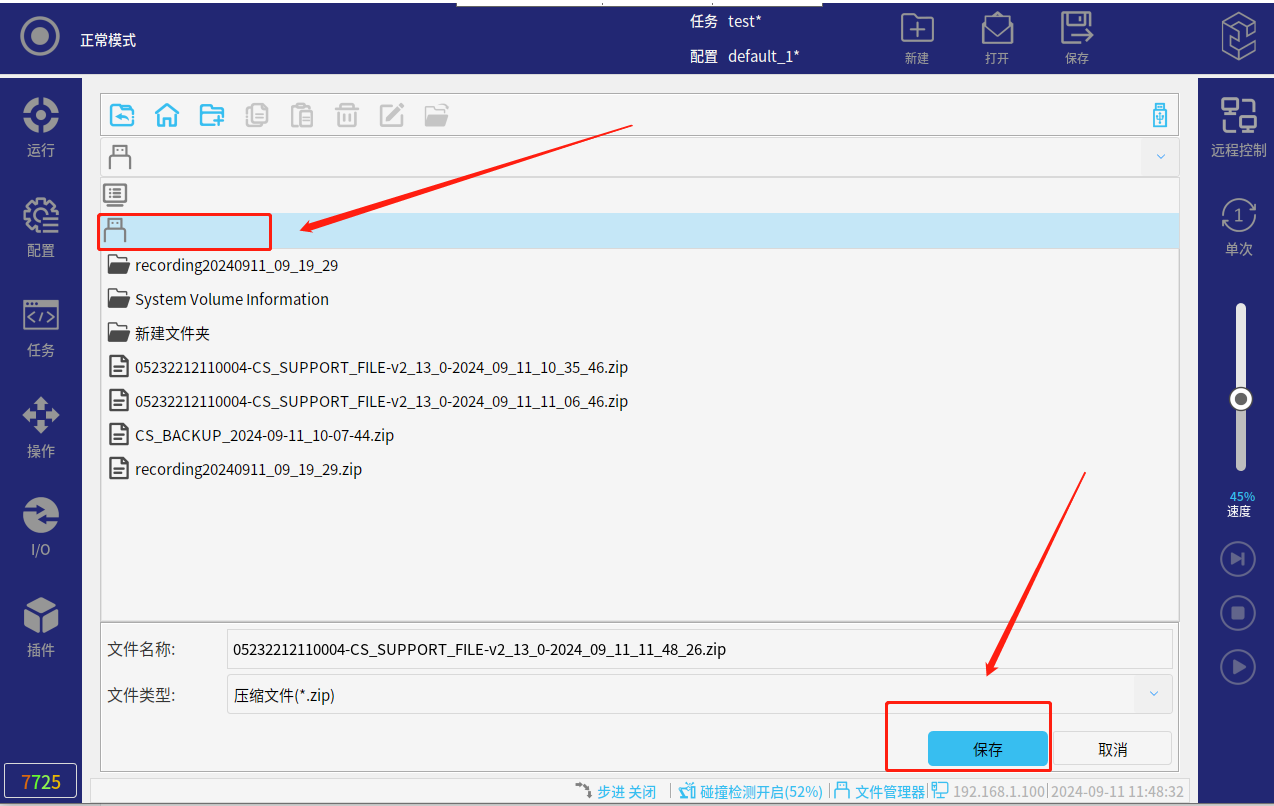This screenshot has width=1274, height=806.
Task: Open the Remote Control panel (远程控制)
Action: (x=1238, y=127)
